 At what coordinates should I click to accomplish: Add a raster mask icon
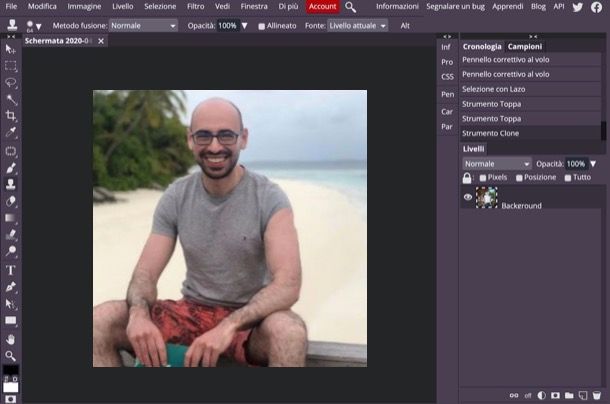coord(555,395)
